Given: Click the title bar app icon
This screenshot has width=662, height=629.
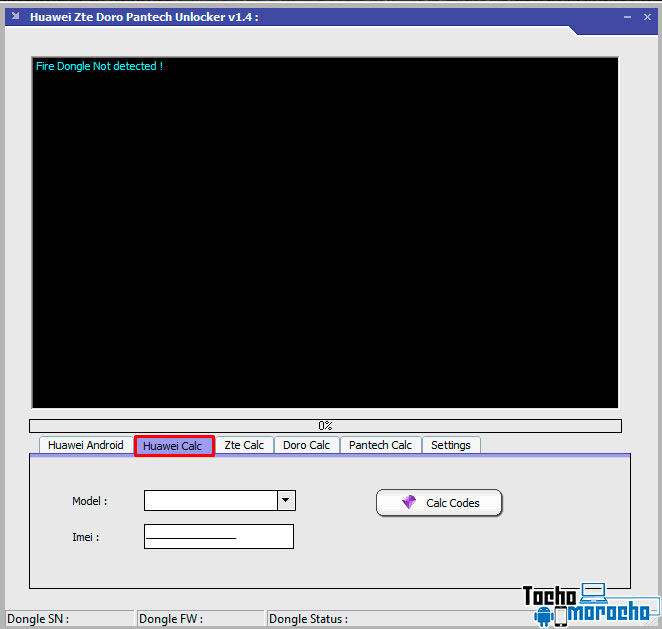Looking at the screenshot, I should (x=16, y=16).
